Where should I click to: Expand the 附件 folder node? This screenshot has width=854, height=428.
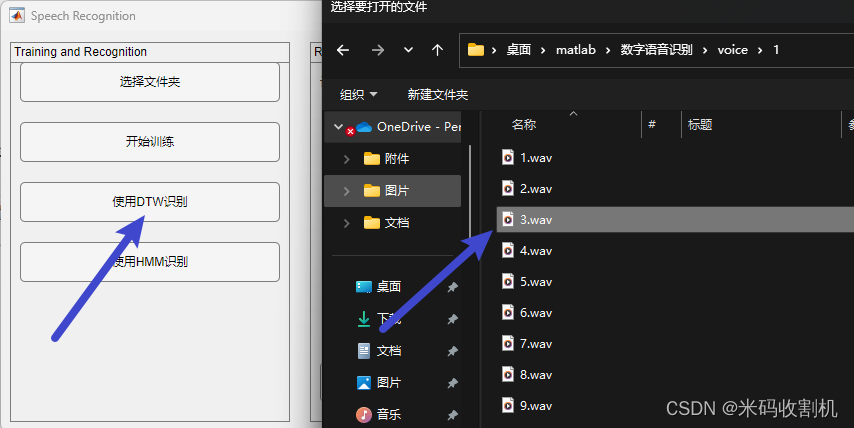346,159
